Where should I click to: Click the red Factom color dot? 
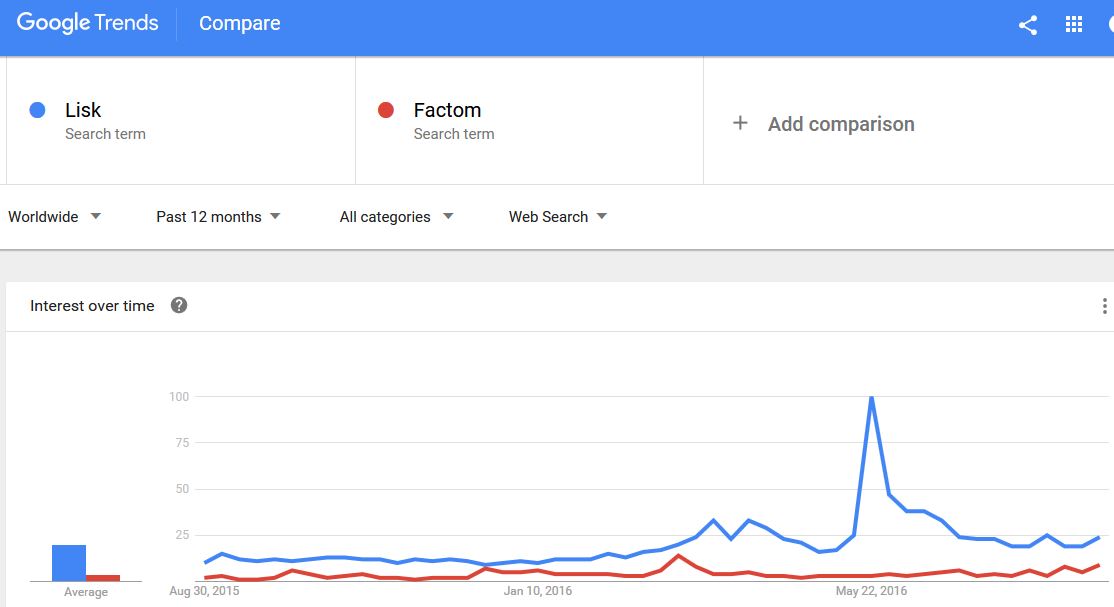click(x=386, y=110)
